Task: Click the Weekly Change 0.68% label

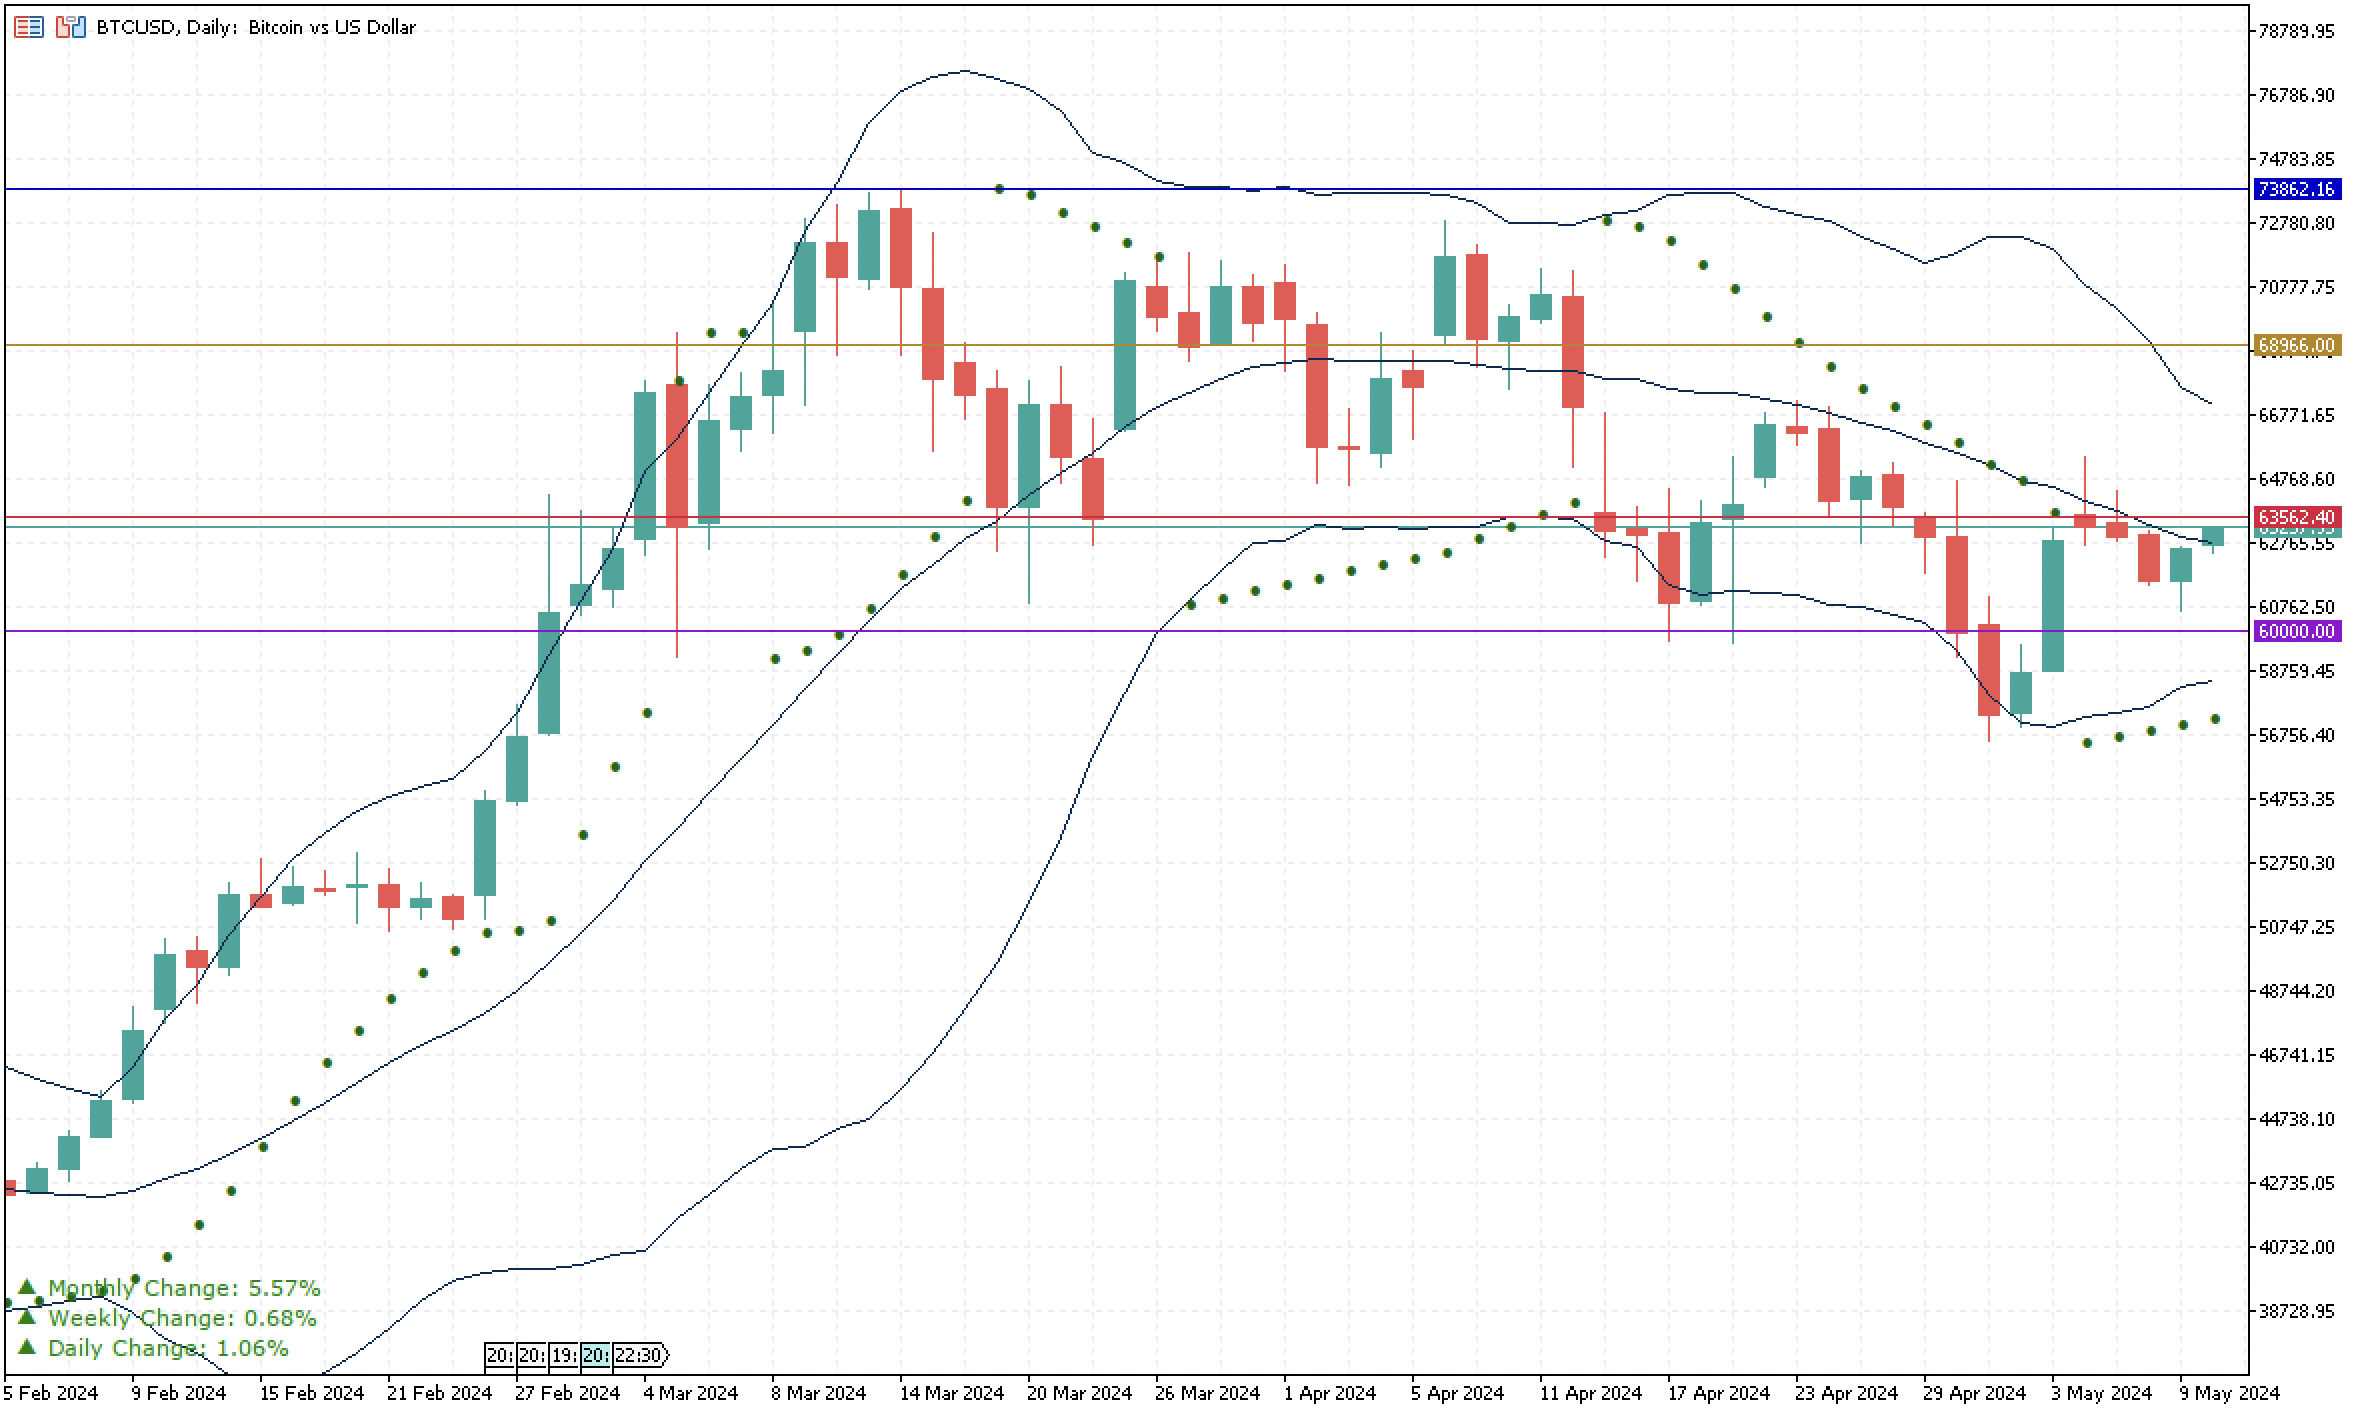Action: 181,1318
